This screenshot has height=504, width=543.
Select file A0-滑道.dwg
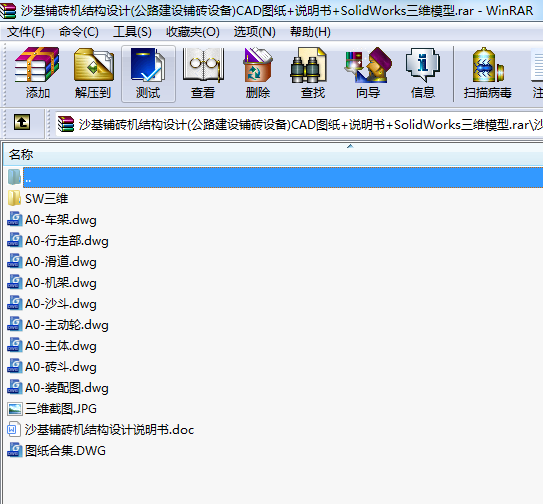(61, 262)
